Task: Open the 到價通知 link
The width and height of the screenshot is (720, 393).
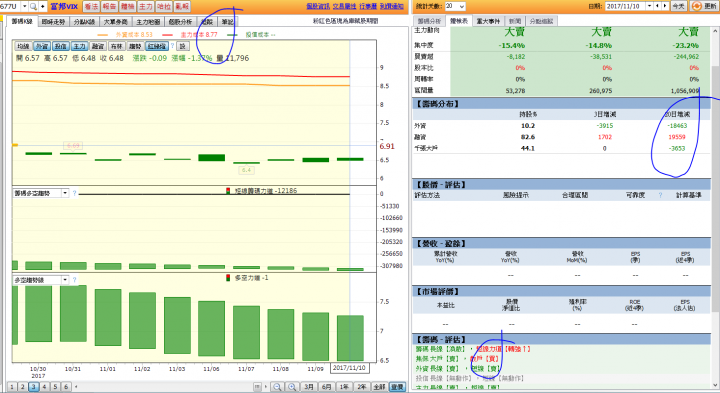Action: [x=392, y=6]
